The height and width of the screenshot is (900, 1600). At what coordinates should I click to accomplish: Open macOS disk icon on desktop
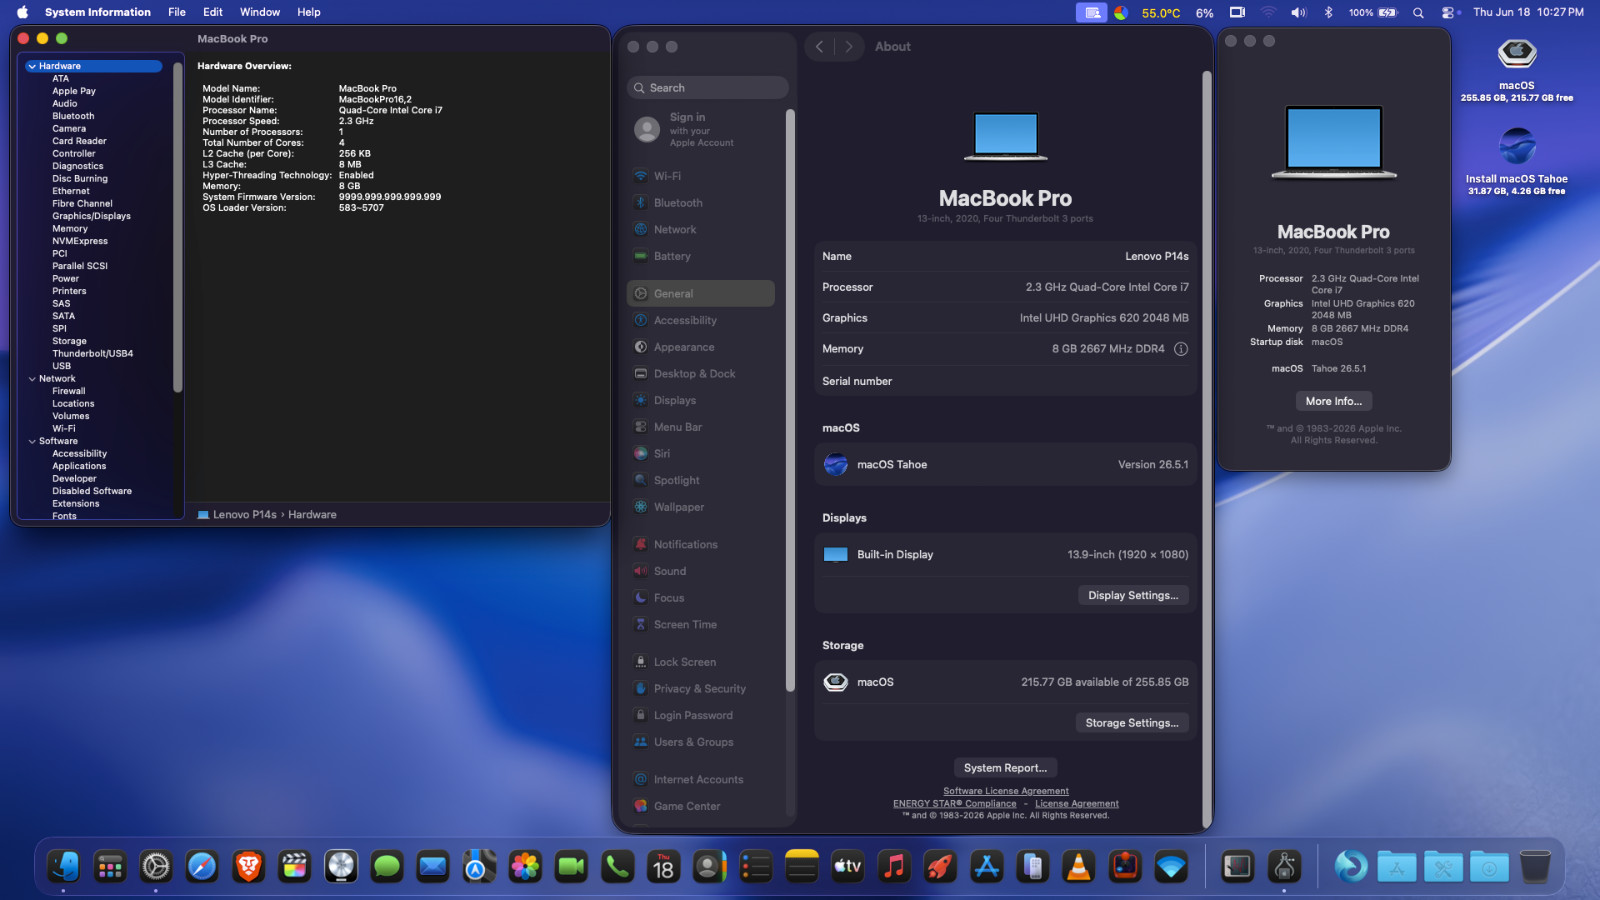(1517, 54)
